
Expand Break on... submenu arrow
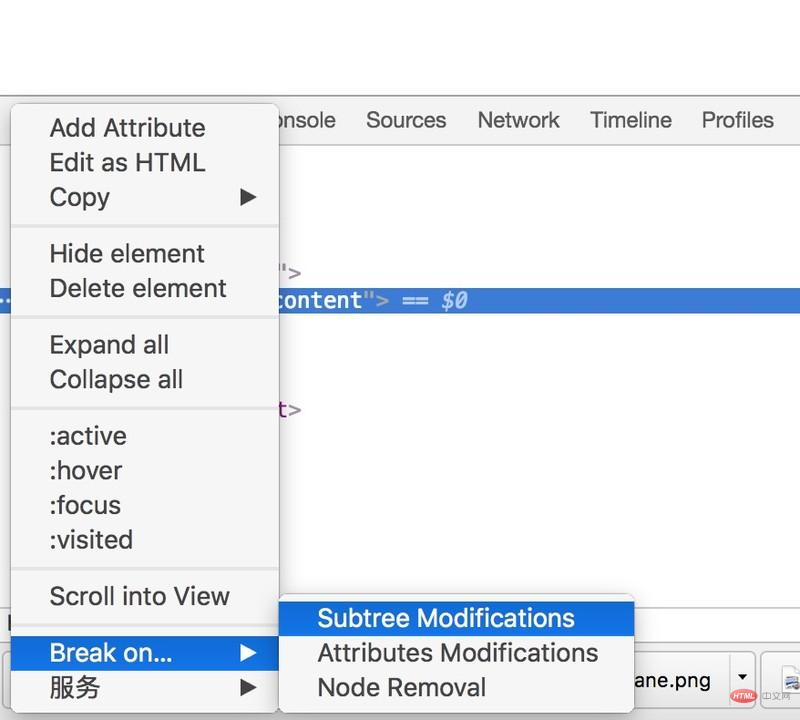(x=248, y=653)
